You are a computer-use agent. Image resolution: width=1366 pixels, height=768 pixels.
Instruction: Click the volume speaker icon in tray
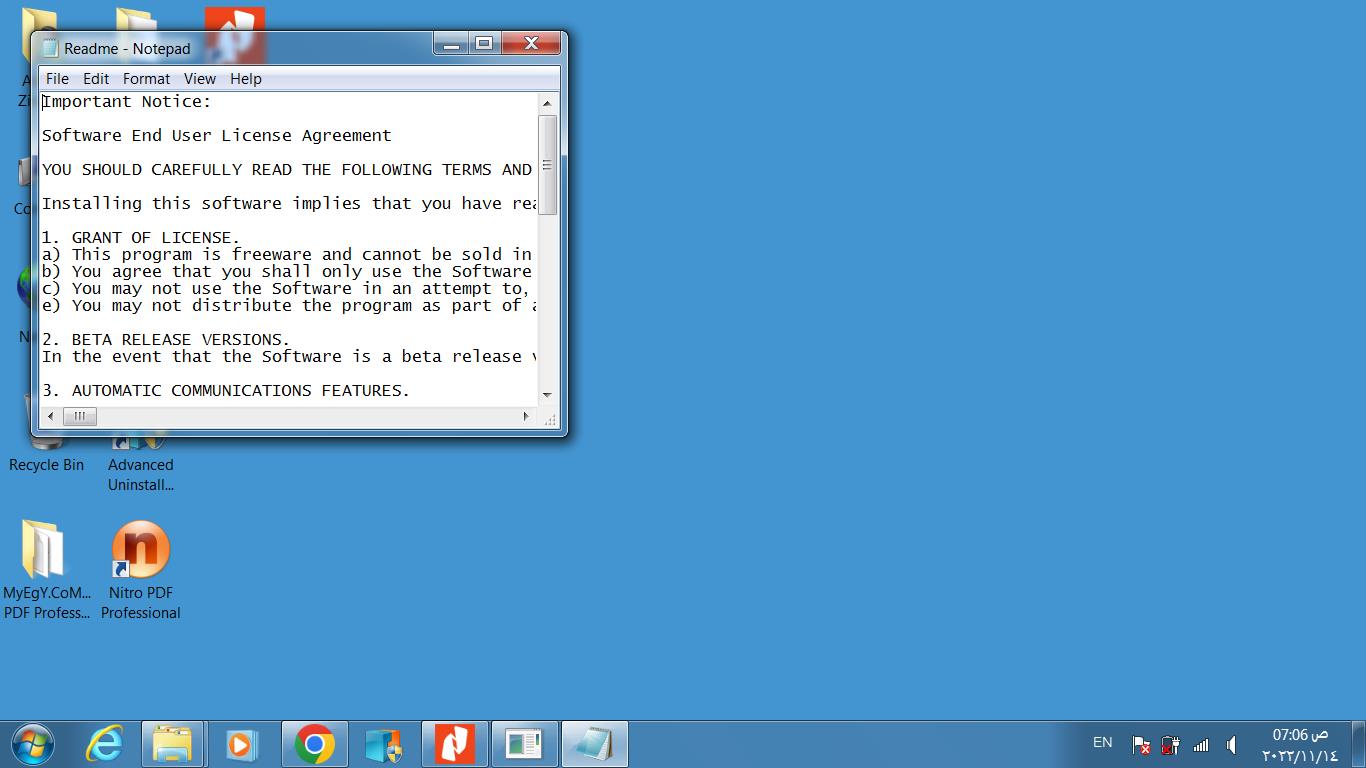coord(1231,745)
